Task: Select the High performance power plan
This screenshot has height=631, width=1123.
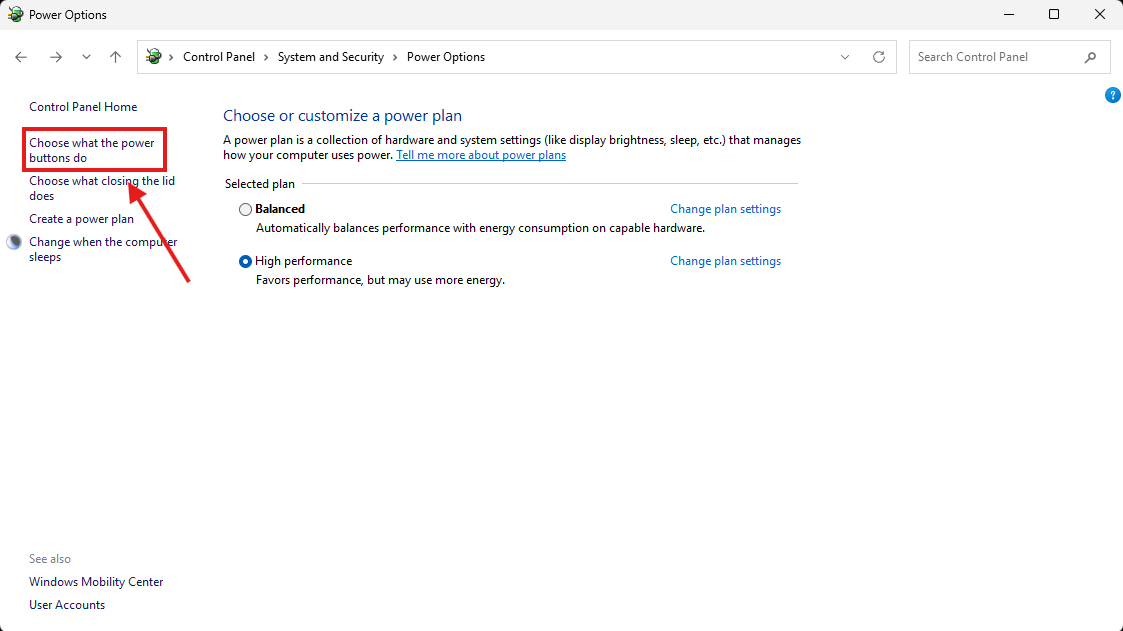Action: point(246,262)
